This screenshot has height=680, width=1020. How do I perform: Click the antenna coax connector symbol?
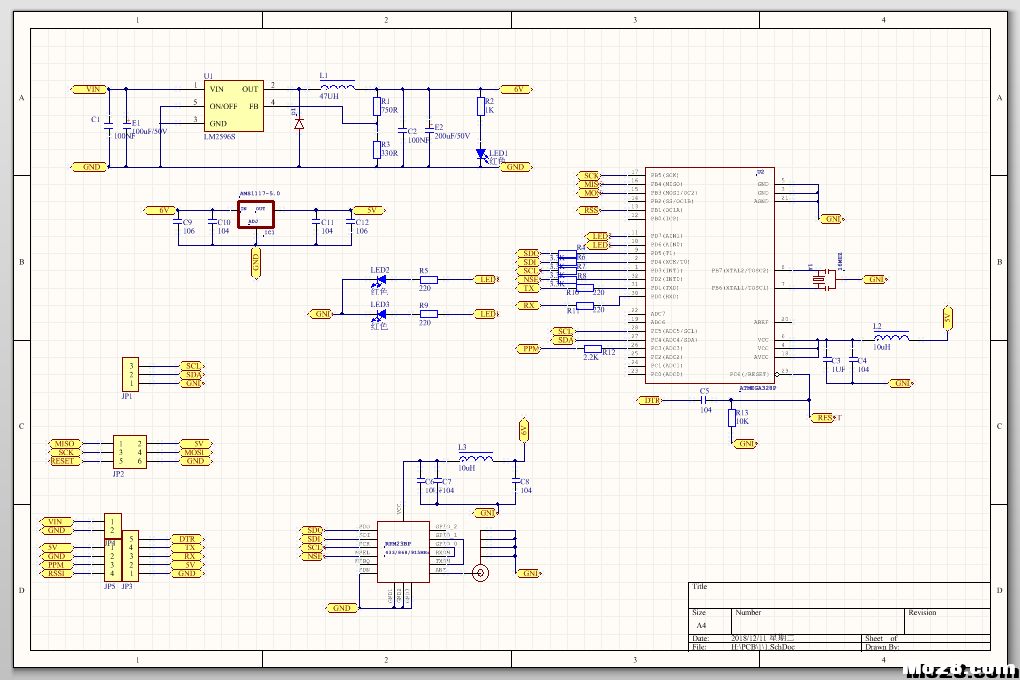480,573
